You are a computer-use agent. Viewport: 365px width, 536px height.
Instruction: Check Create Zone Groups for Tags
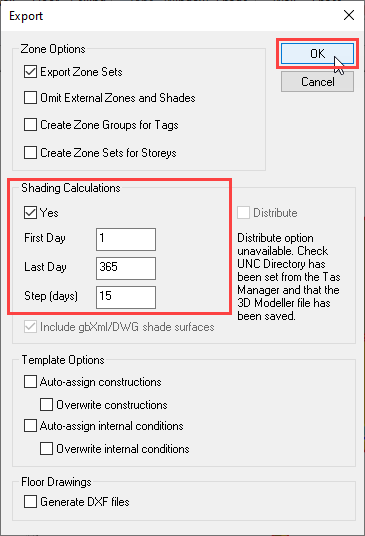[x=30, y=125]
